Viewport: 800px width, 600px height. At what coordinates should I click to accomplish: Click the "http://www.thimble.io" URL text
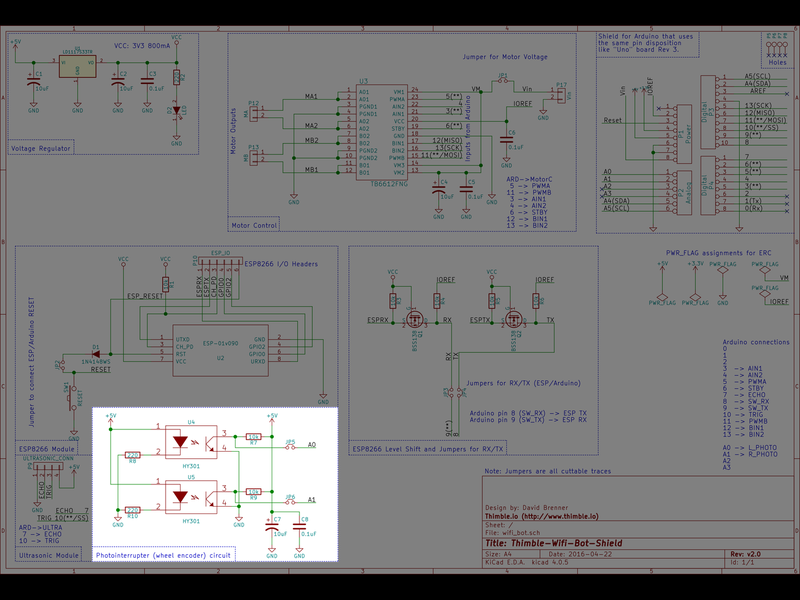pos(560,516)
